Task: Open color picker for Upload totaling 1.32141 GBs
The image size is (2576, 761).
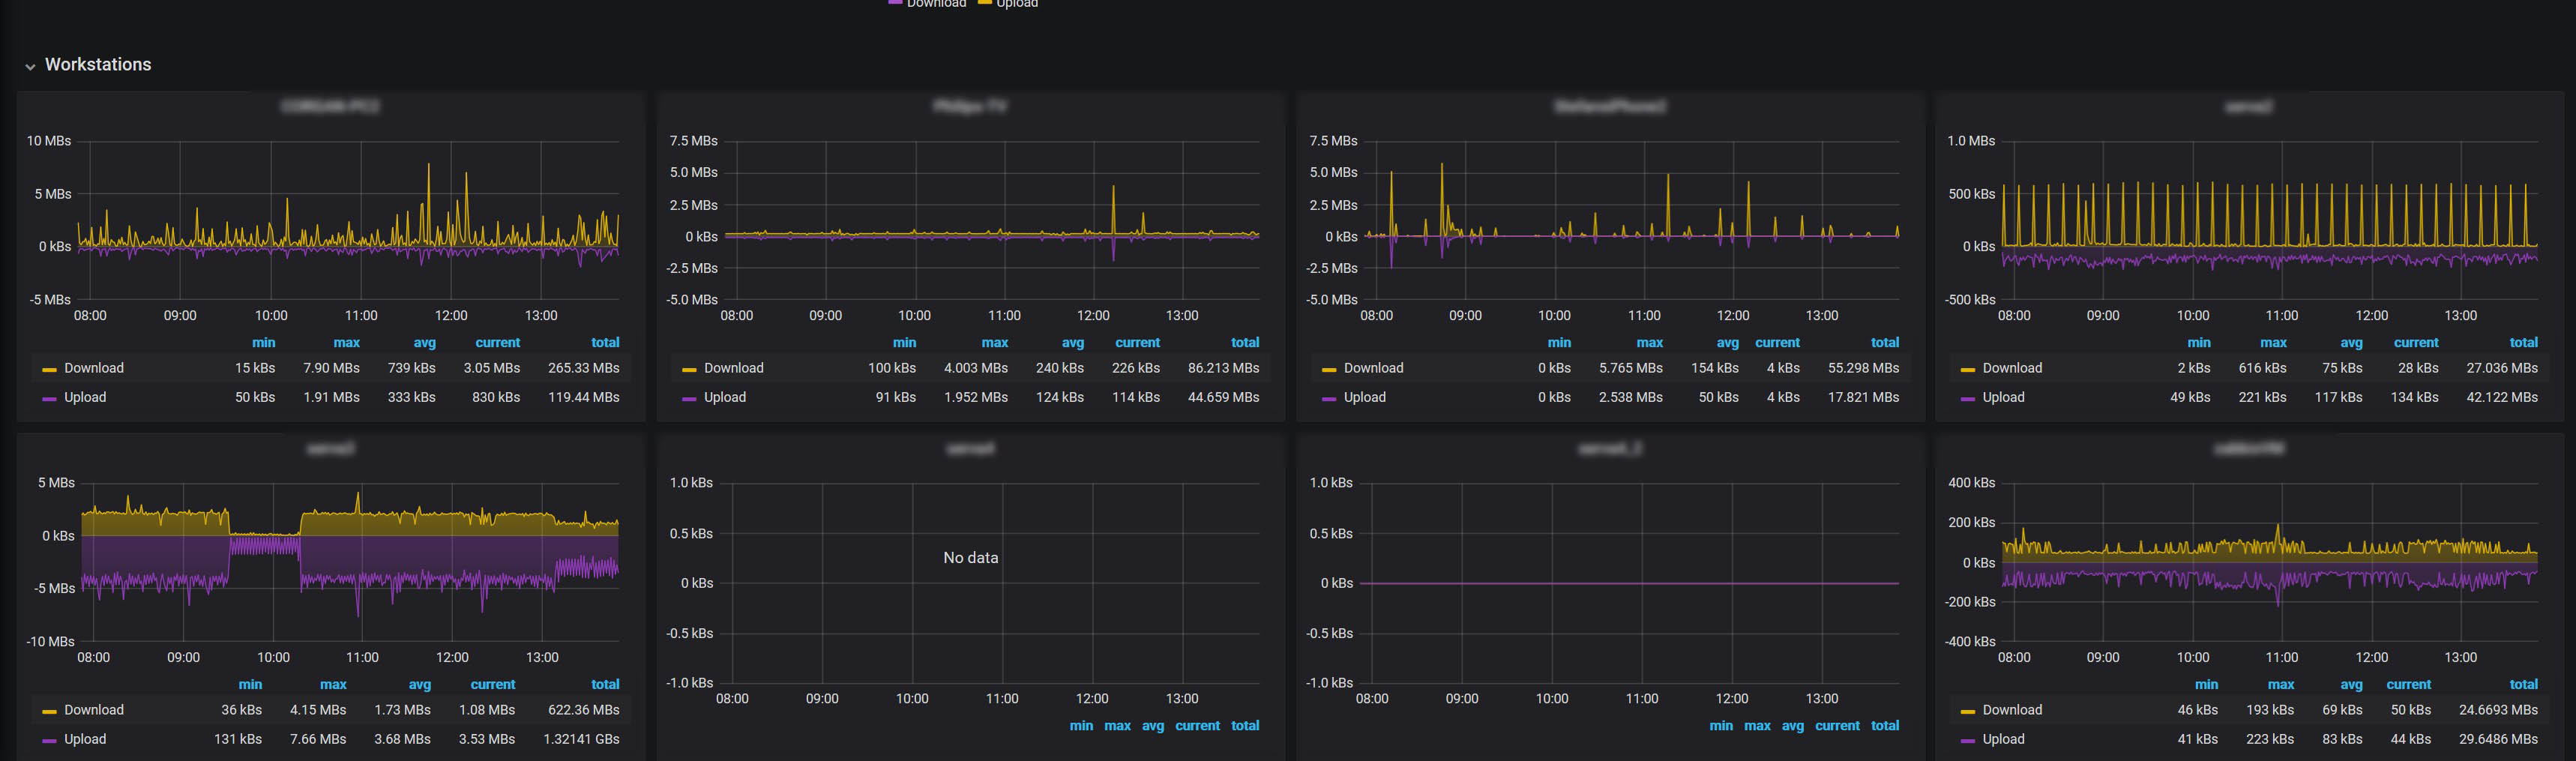Action: [x=49, y=740]
